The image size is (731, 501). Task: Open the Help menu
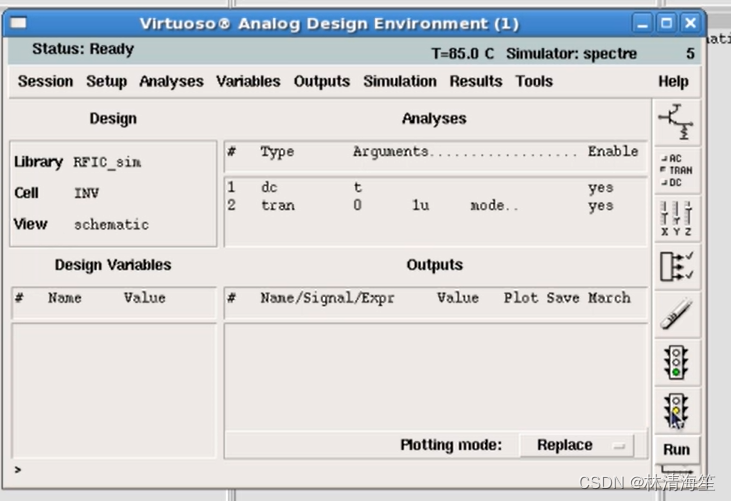click(x=673, y=81)
